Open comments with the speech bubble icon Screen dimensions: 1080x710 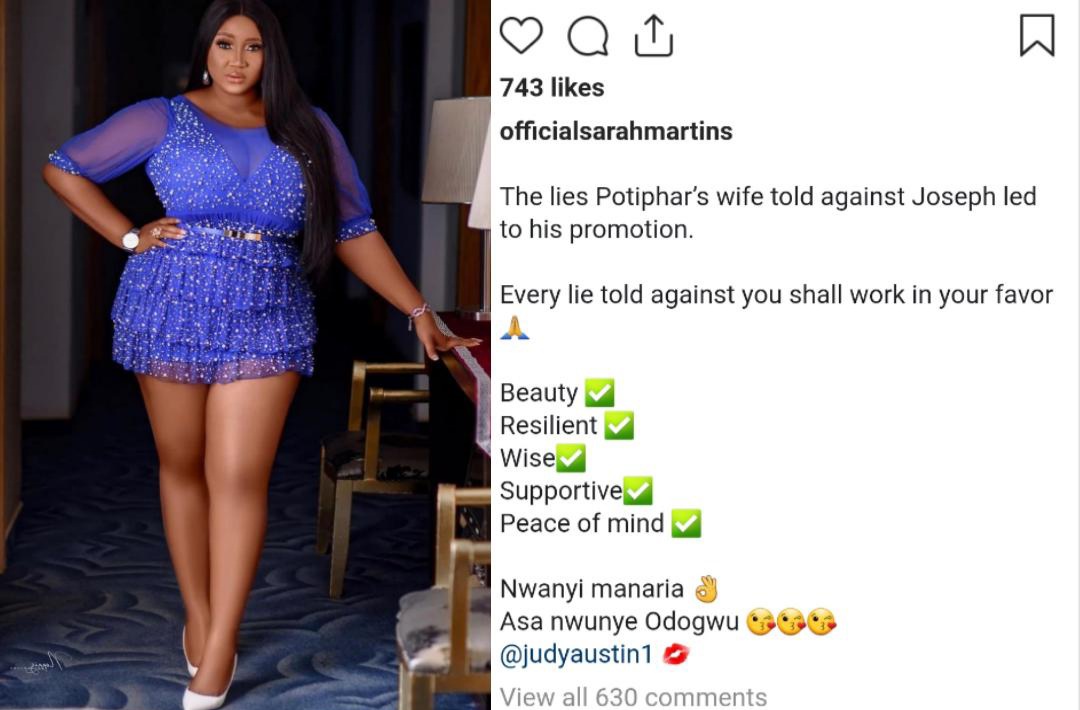[x=588, y=36]
